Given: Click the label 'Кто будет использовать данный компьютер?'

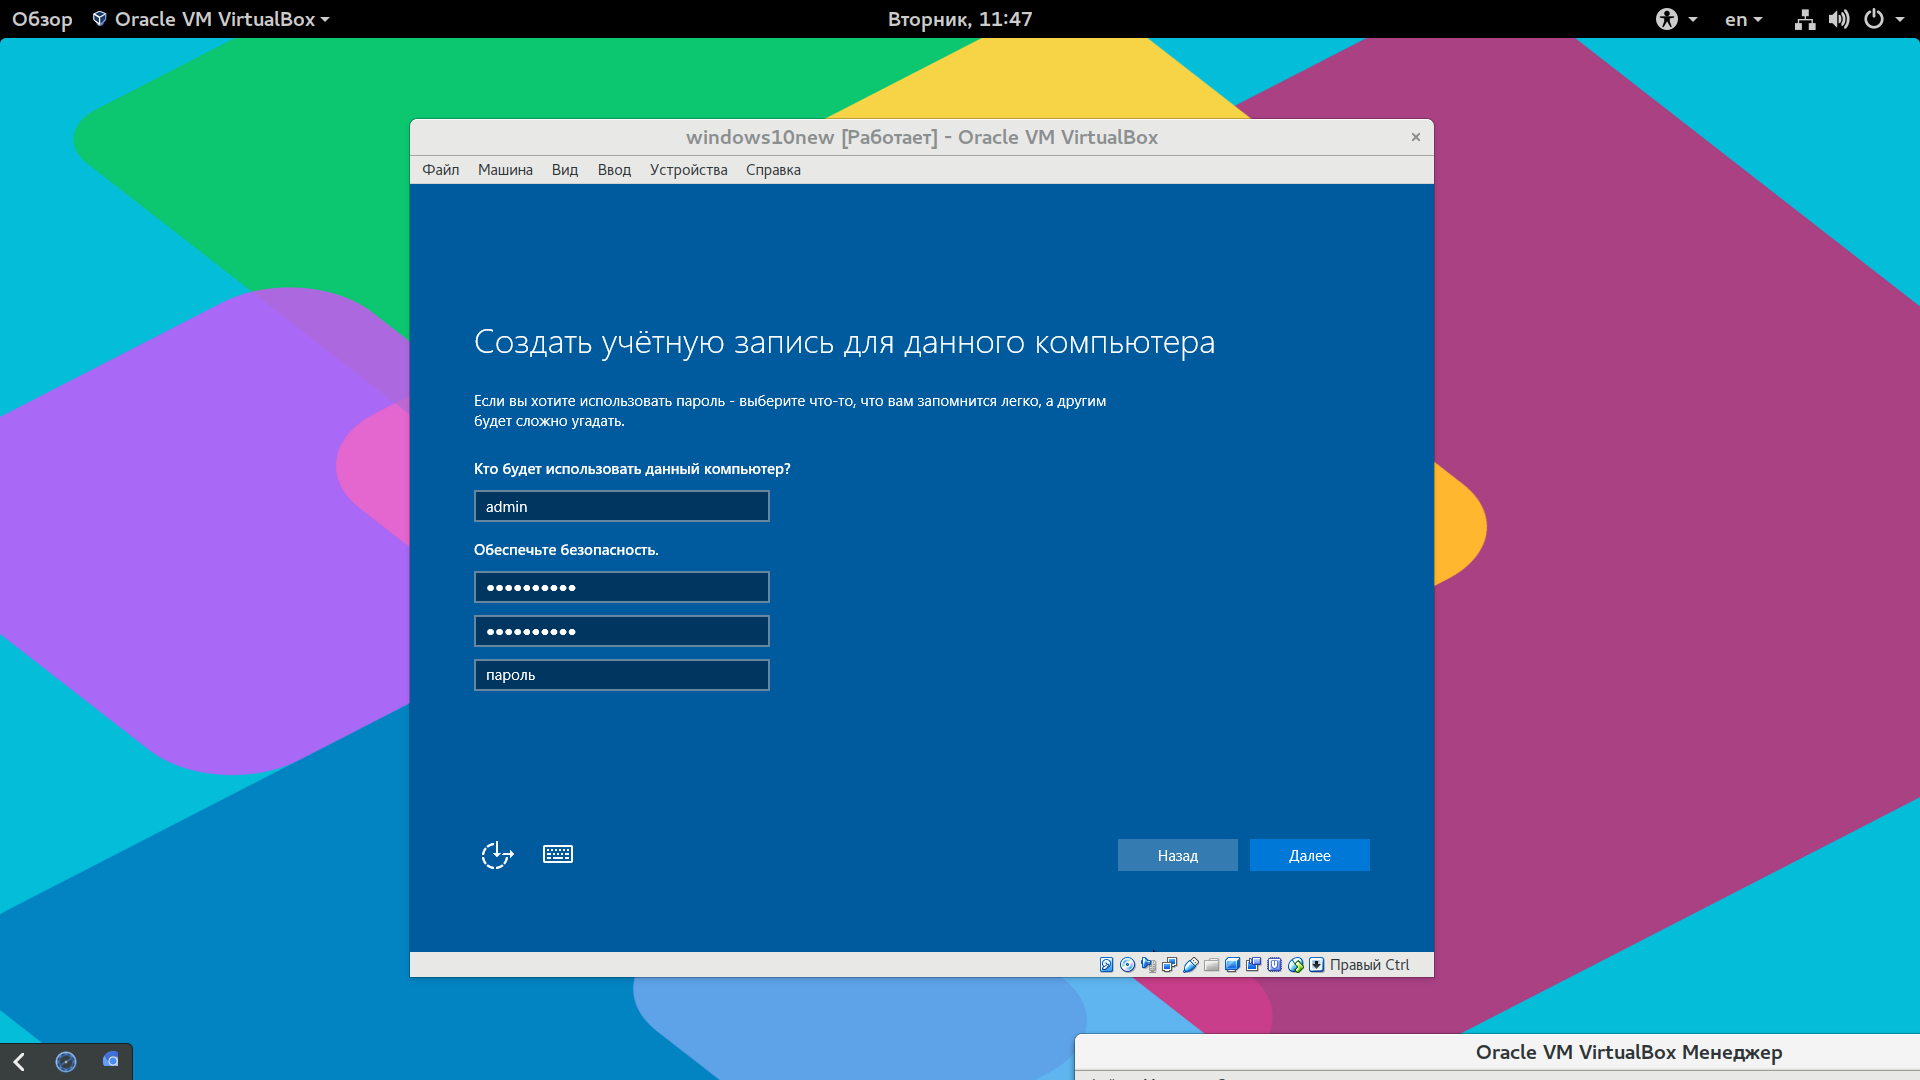Looking at the screenshot, I should [x=632, y=469].
